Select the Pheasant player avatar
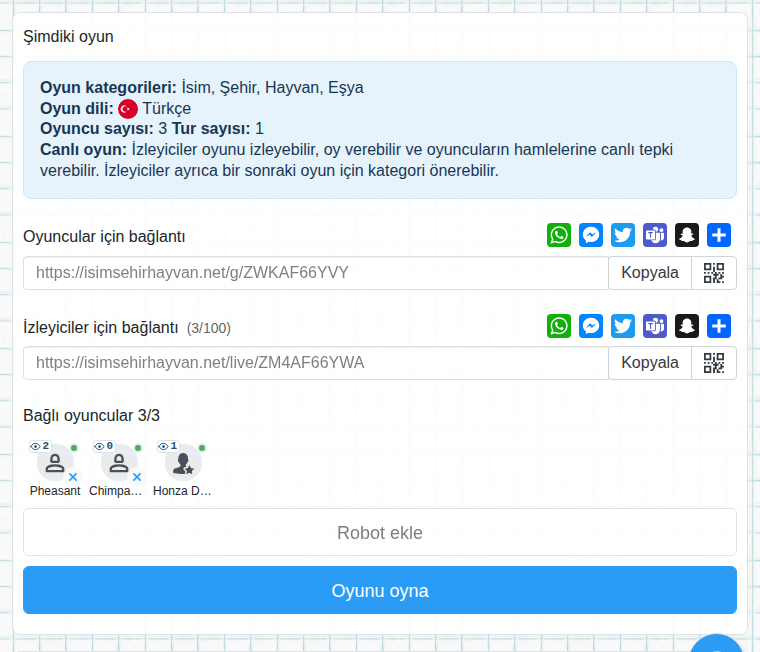Viewport: 760px width, 652px height. pos(55,463)
